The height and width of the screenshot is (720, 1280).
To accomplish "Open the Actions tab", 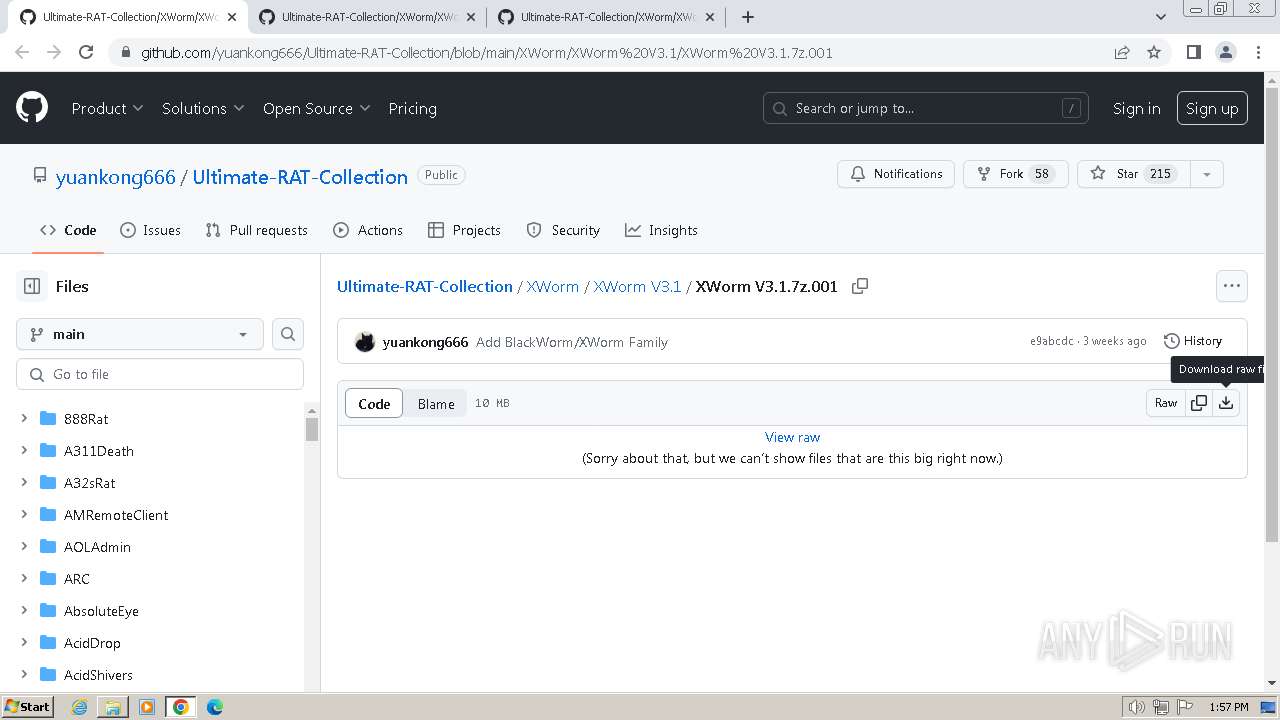I will click(367, 230).
